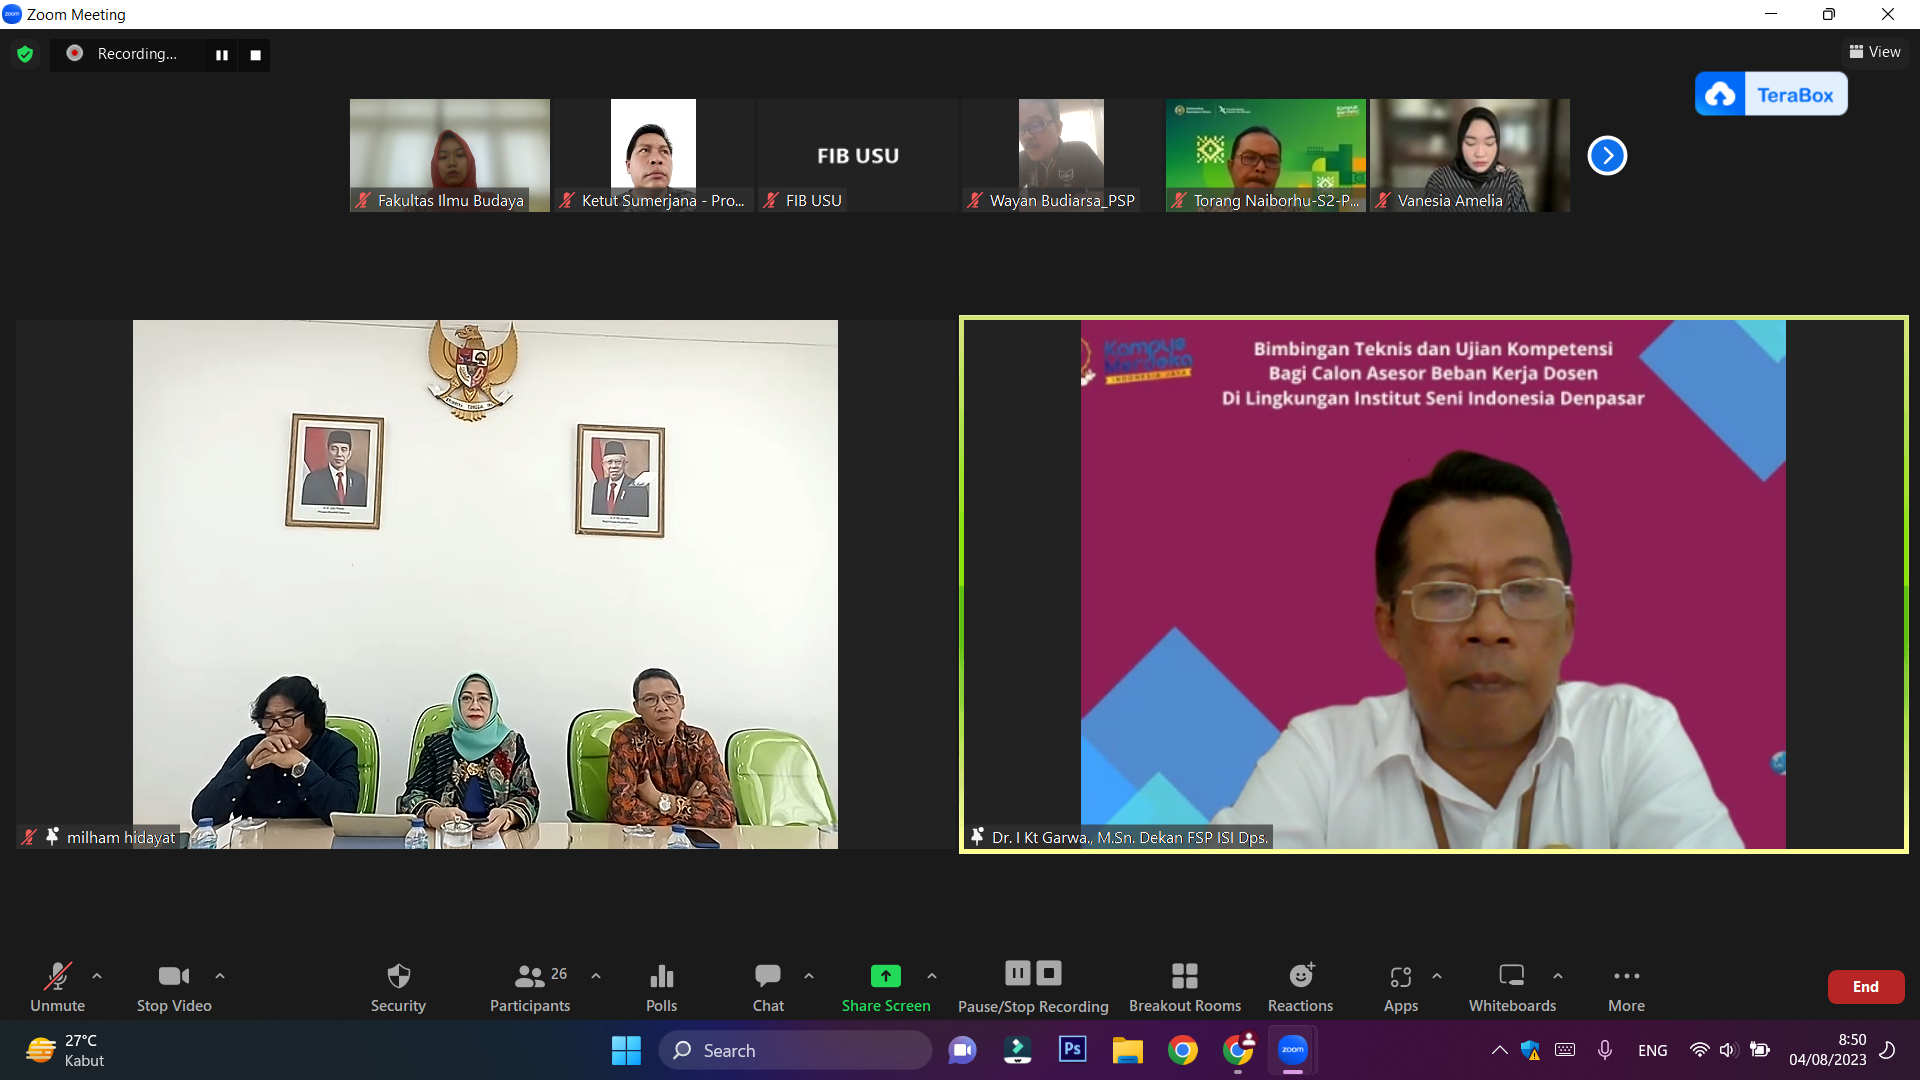This screenshot has width=1920, height=1080.
Task: Open the Participants panel
Action: pyautogui.click(x=530, y=987)
